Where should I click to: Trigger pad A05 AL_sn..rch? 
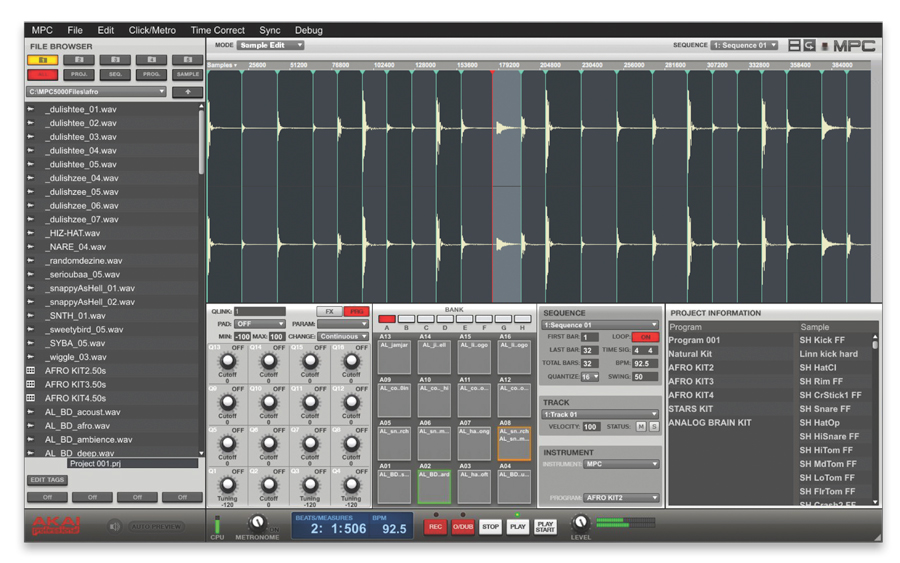(x=394, y=443)
